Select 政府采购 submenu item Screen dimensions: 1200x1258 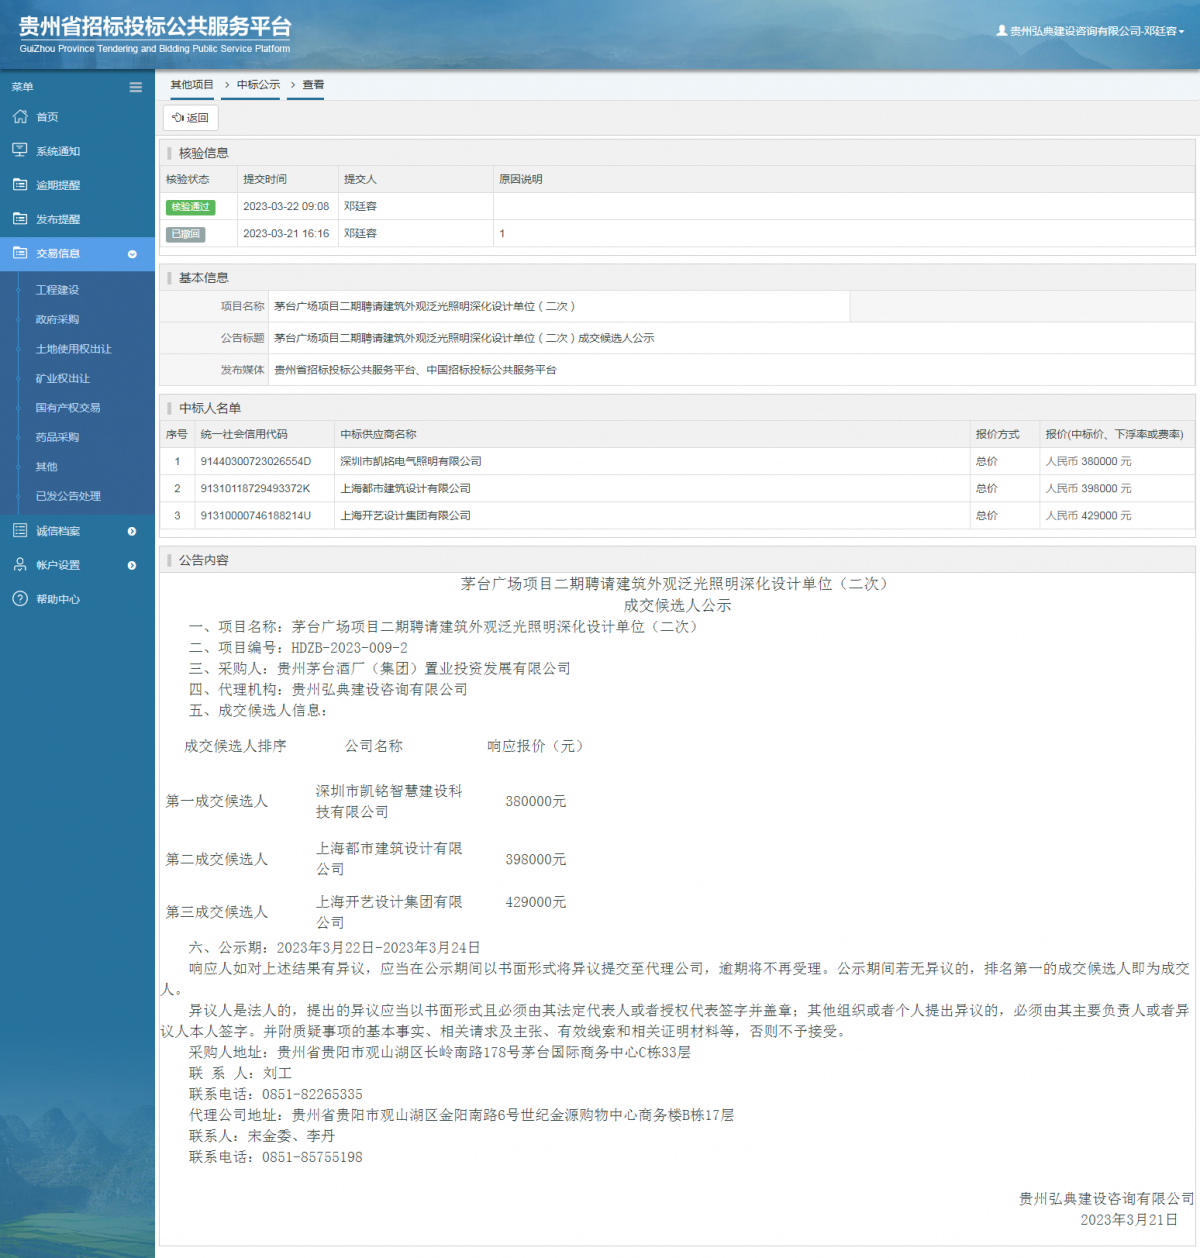pyautogui.click(x=57, y=320)
